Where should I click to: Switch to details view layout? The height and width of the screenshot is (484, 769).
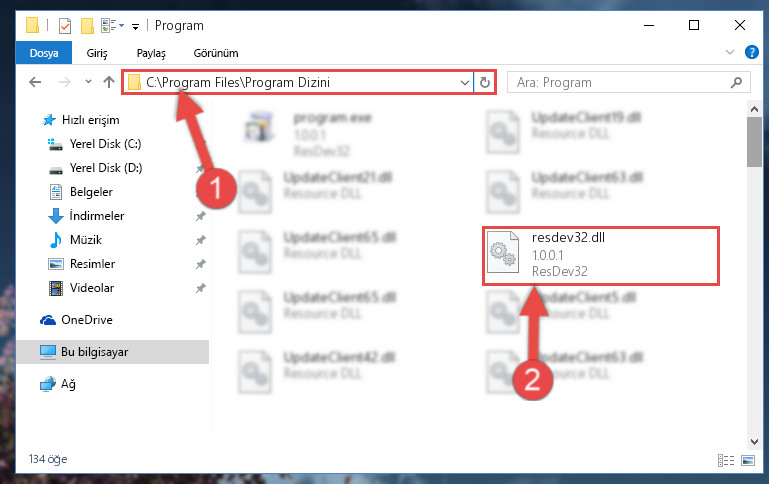coord(726,460)
